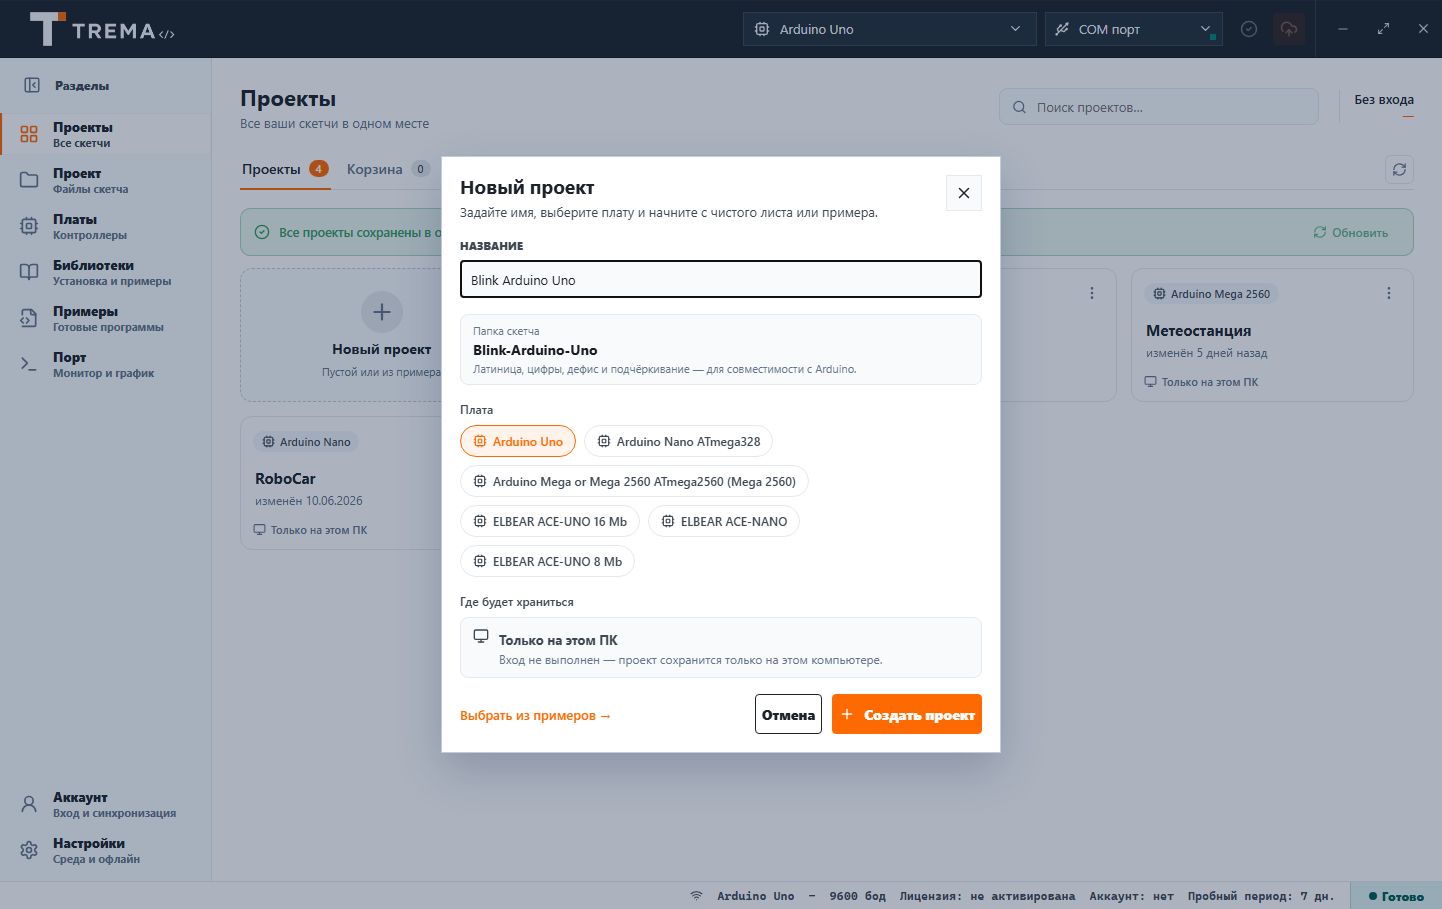Viewport: 1442px width, 909px height.
Task: Click the terminal icon next to Порт
Action: [x=29, y=364]
